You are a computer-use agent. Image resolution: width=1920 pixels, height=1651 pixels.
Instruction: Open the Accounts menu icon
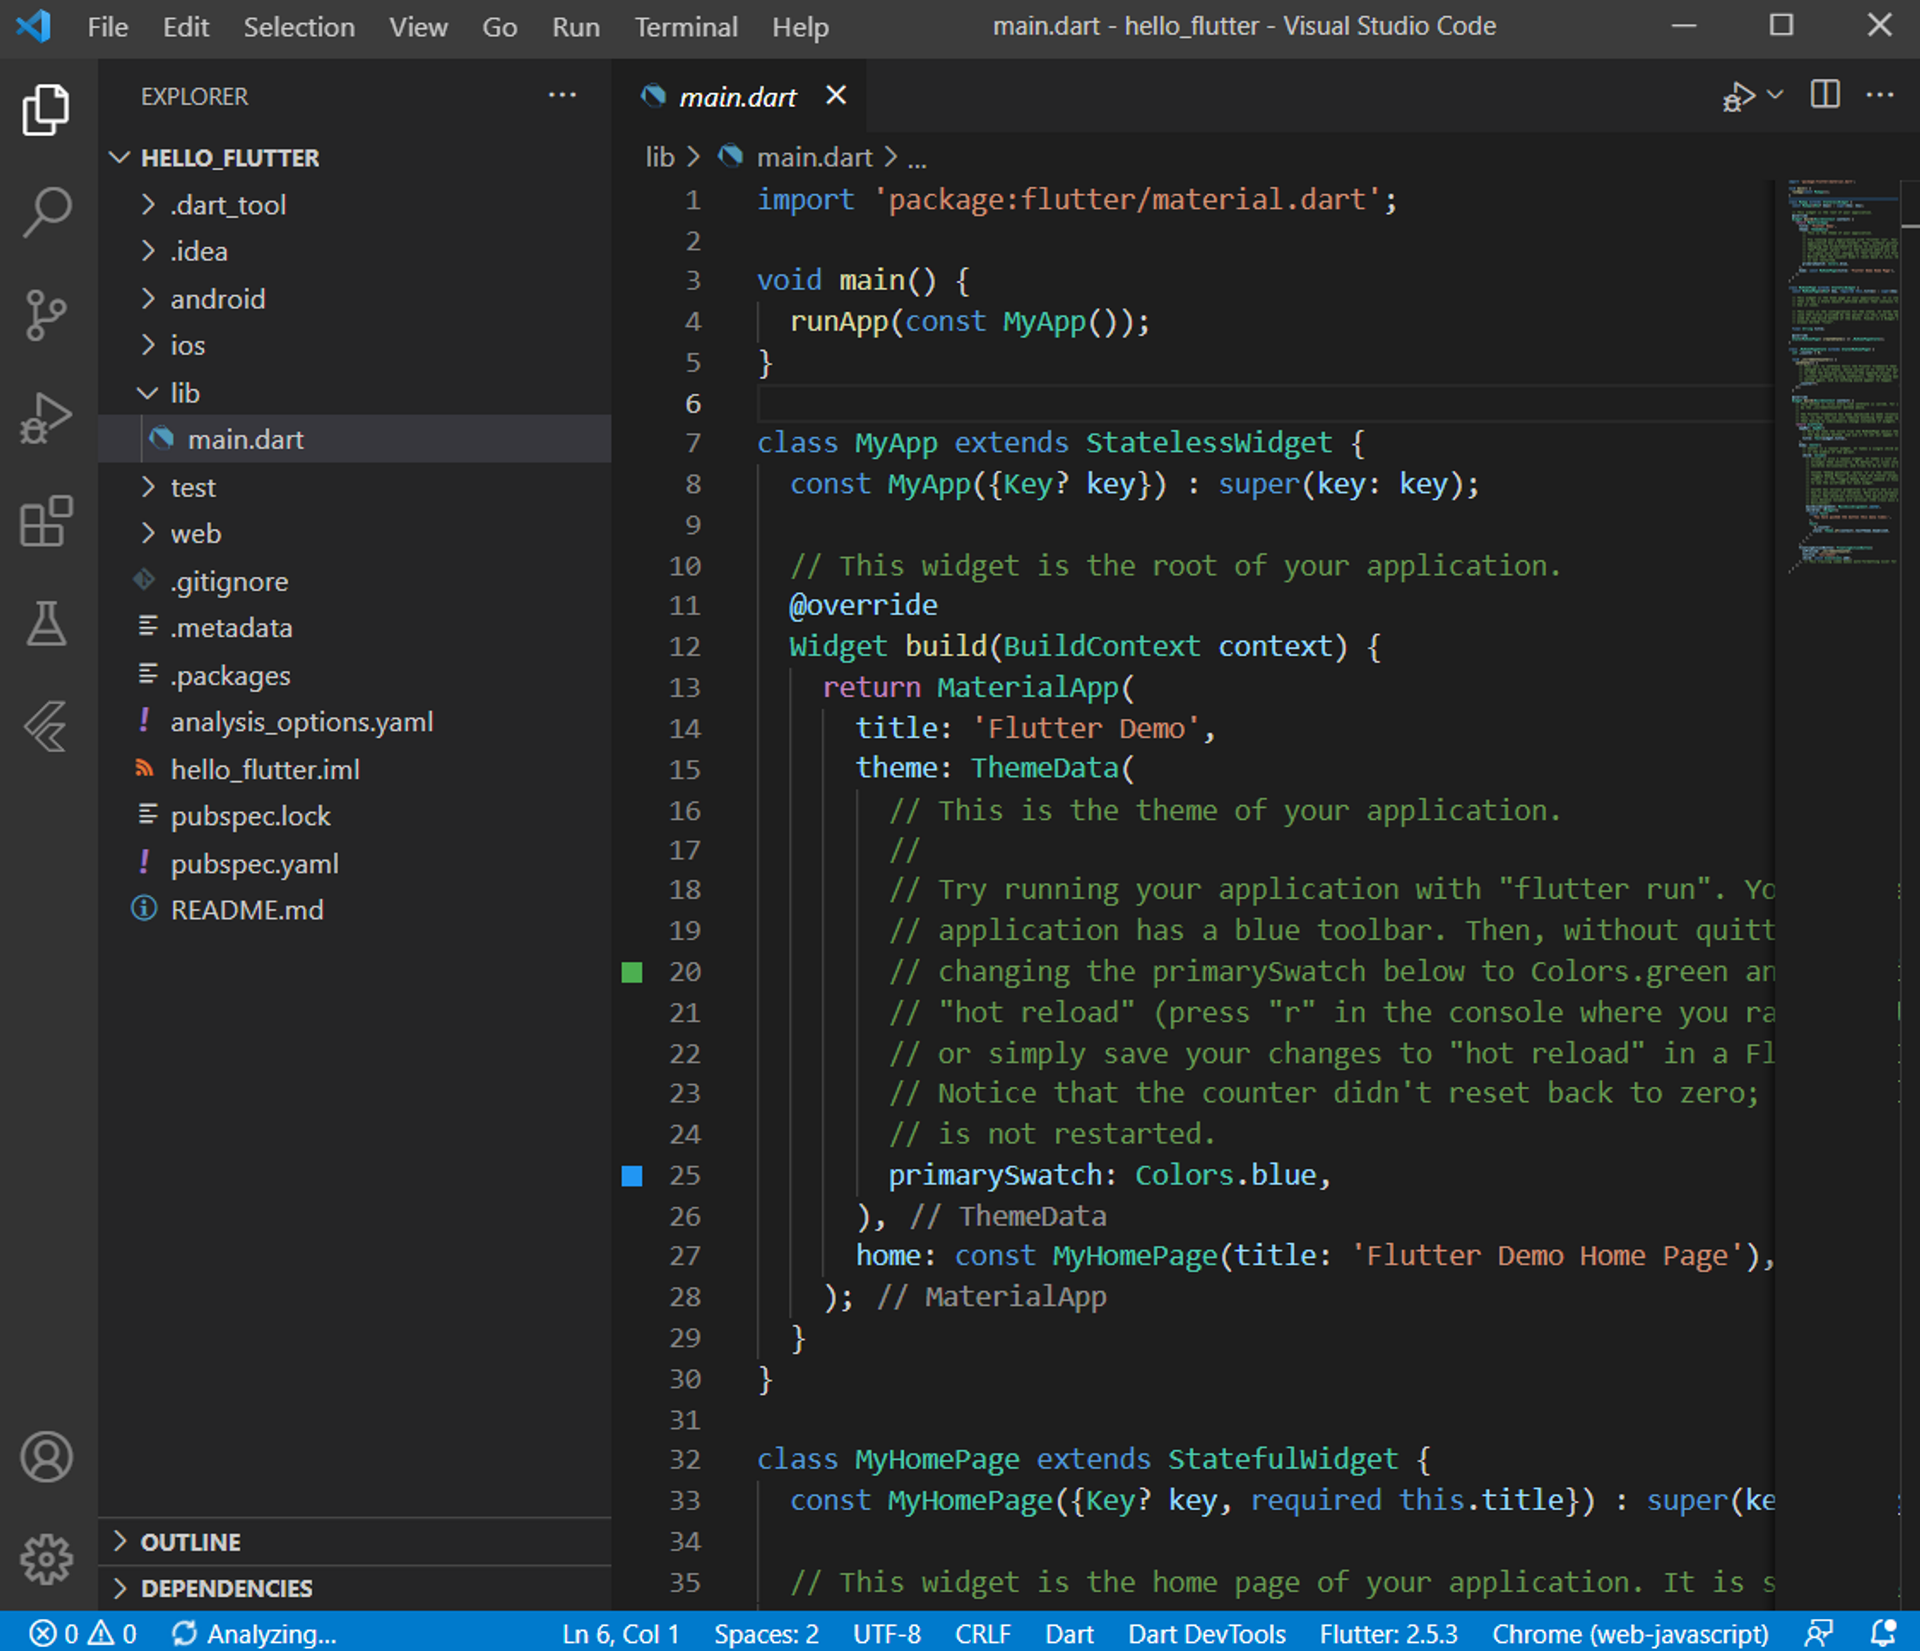(46, 1457)
